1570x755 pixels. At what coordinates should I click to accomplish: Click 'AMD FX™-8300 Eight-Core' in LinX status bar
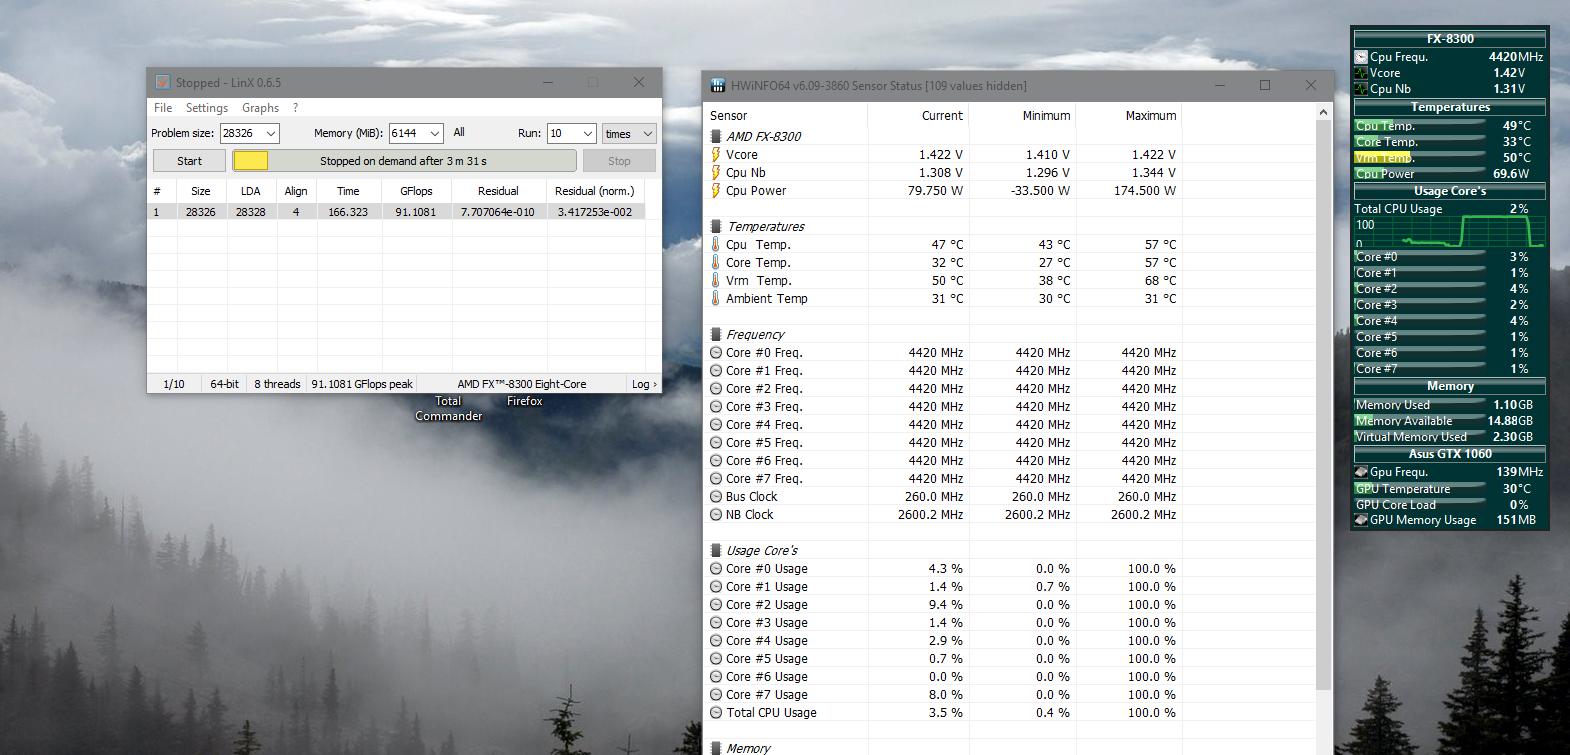pos(522,384)
